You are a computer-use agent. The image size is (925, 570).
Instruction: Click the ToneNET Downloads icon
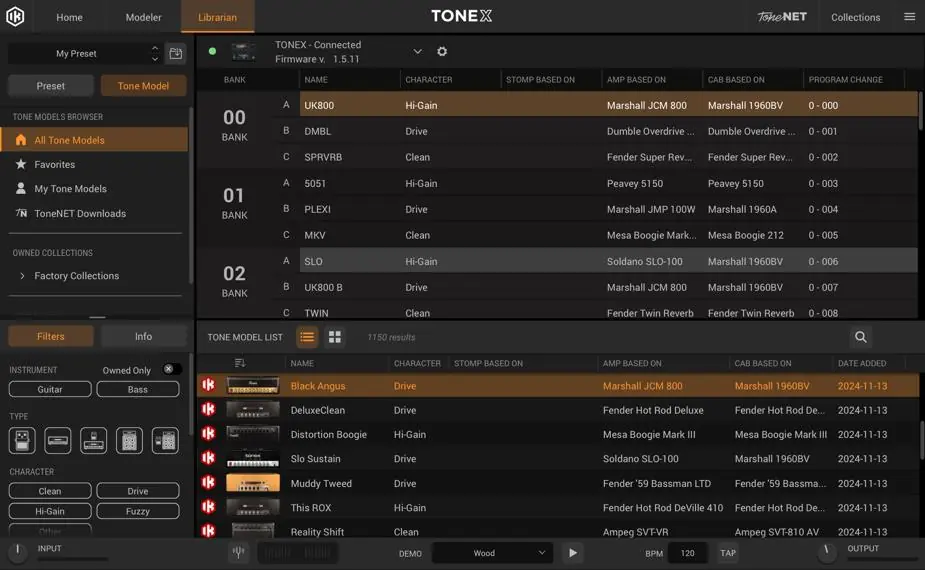click(21, 213)
